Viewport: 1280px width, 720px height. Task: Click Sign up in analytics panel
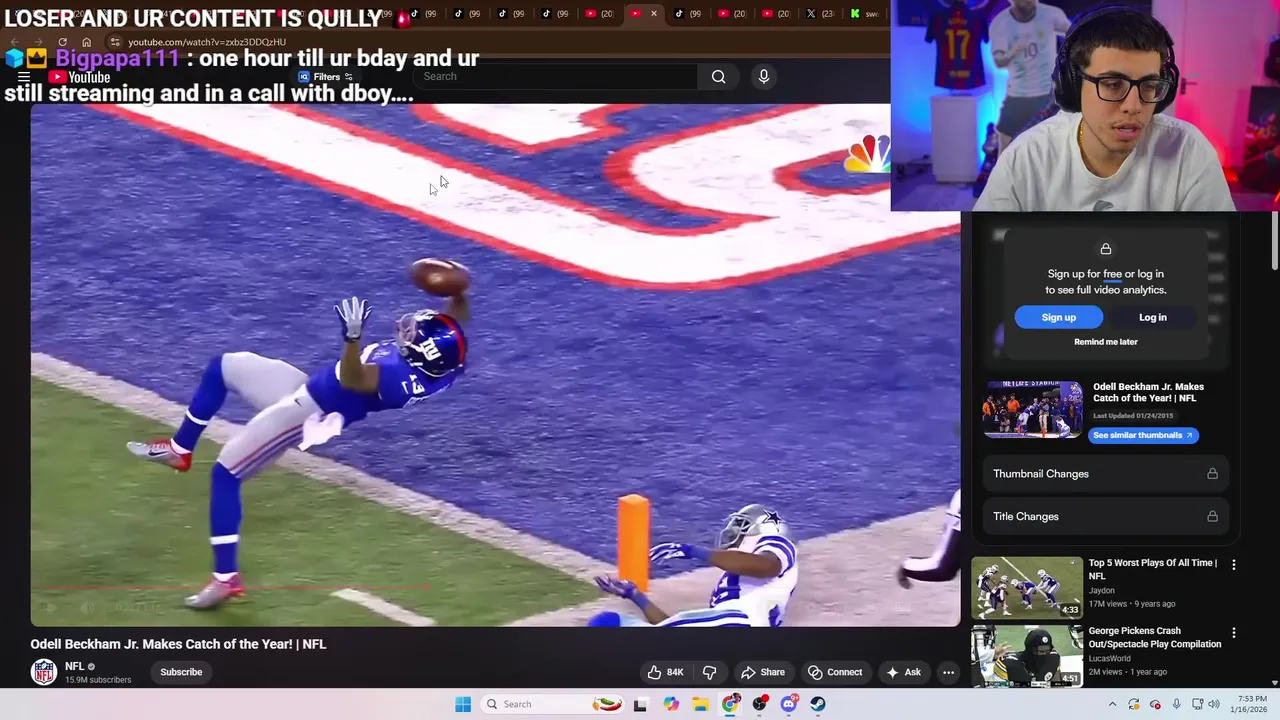1059,317
